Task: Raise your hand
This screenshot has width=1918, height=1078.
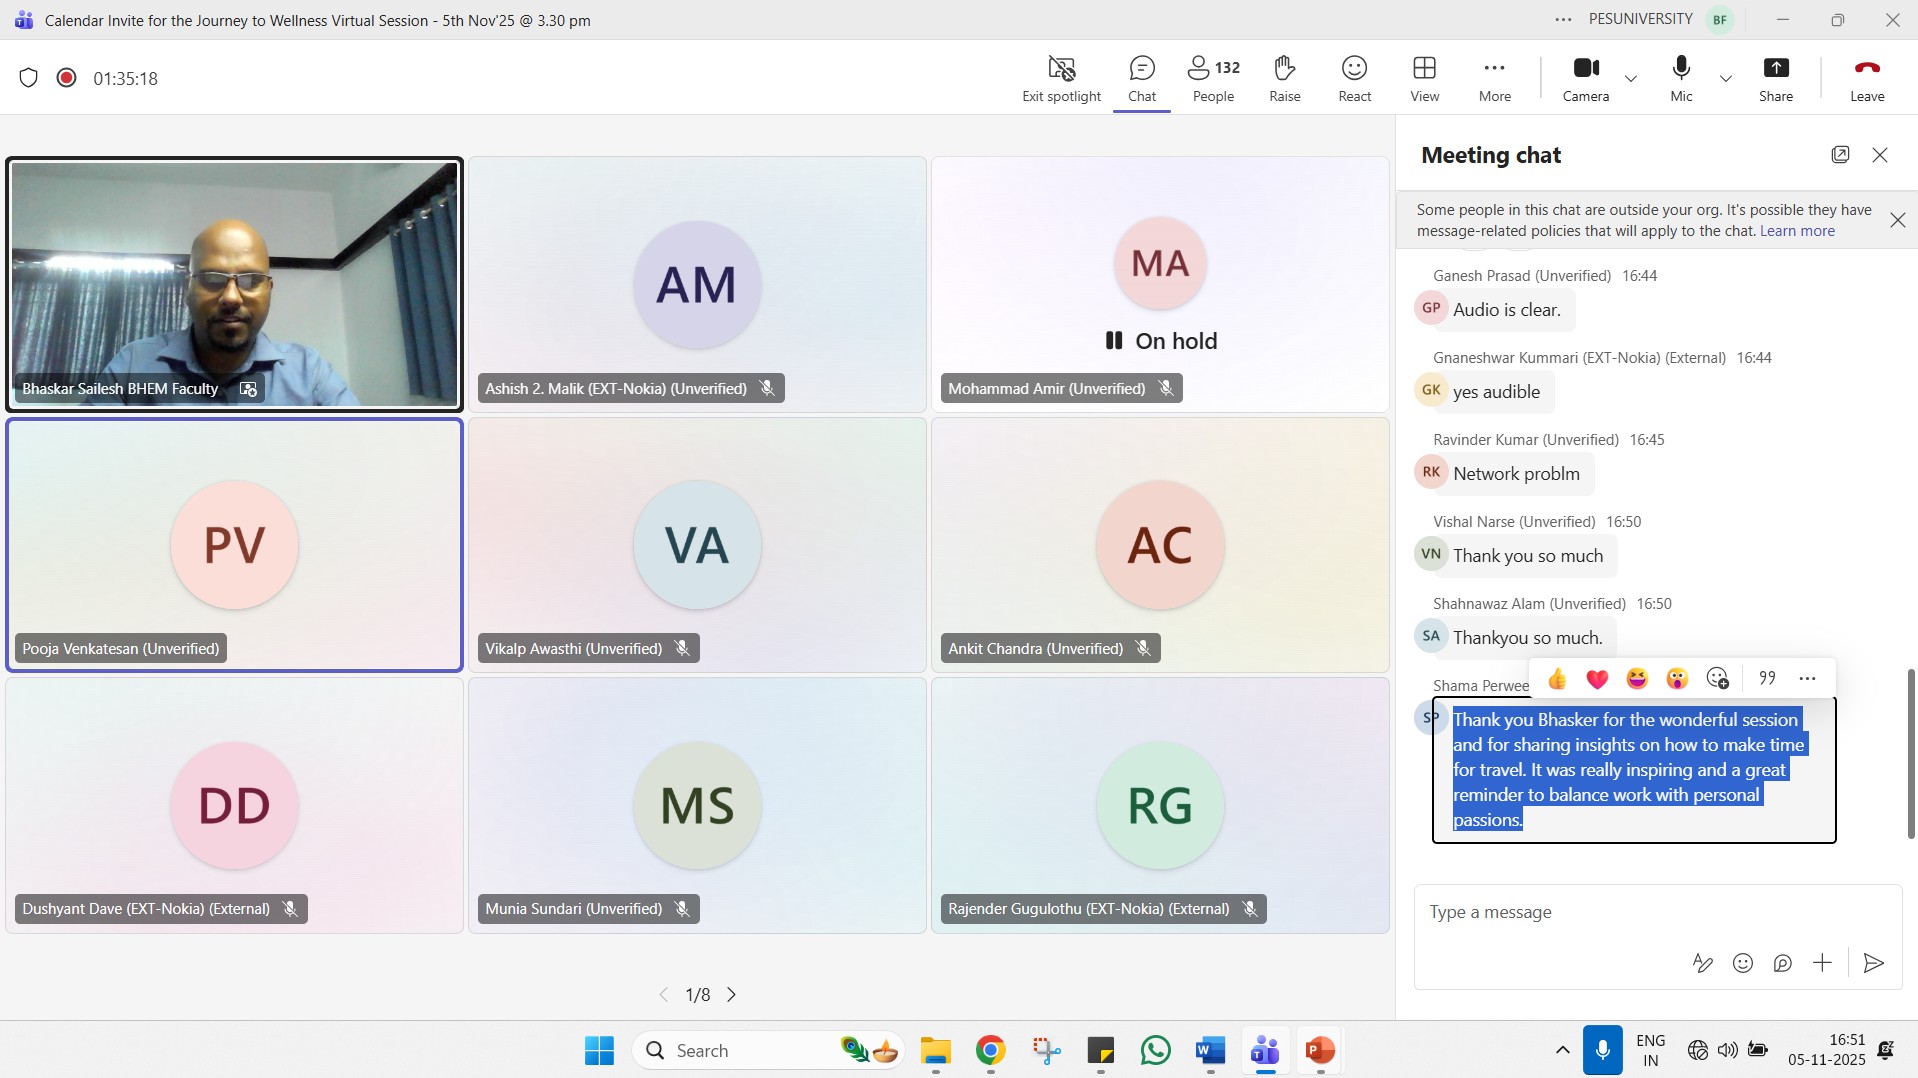Action: point(1283,78)
